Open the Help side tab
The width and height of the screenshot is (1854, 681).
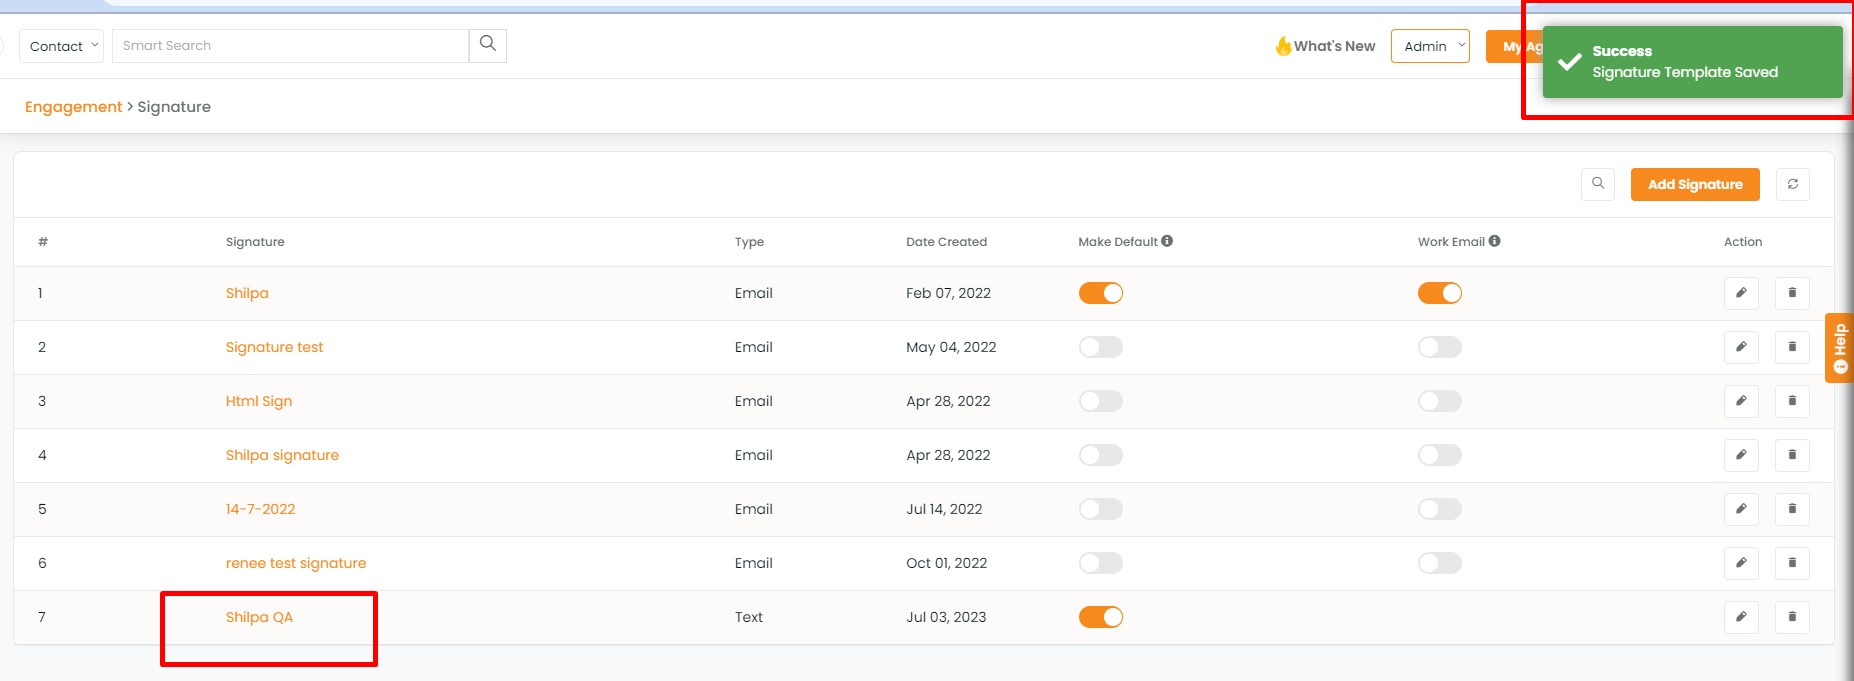[1839, 348]
